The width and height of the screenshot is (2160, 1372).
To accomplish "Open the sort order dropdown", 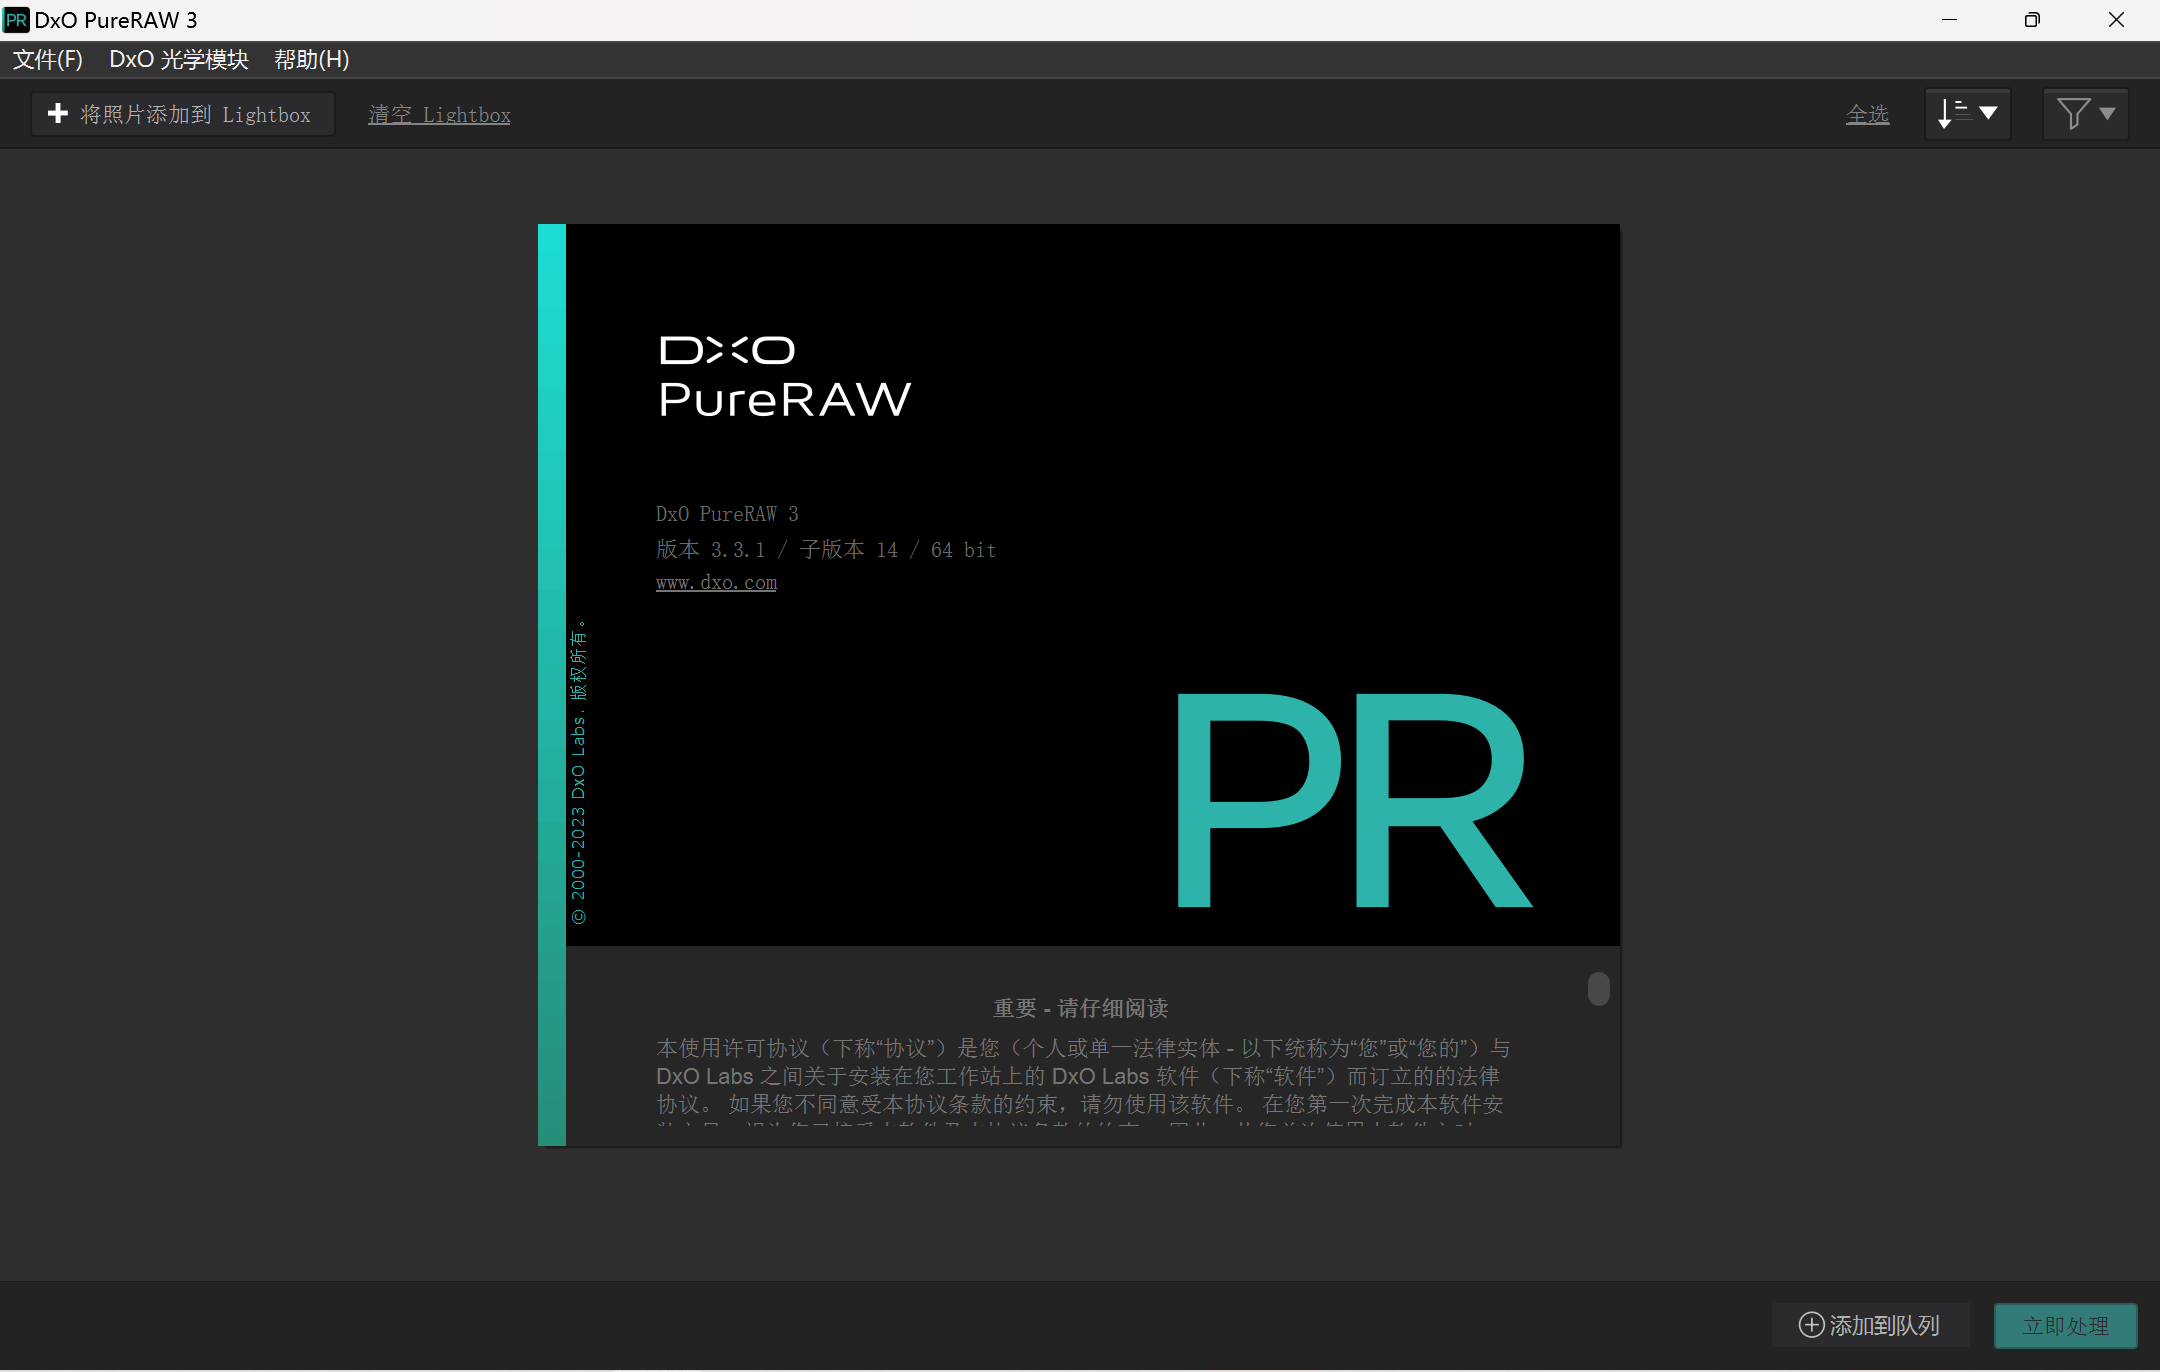I will pyautogui.click(x=1967, y=114).
